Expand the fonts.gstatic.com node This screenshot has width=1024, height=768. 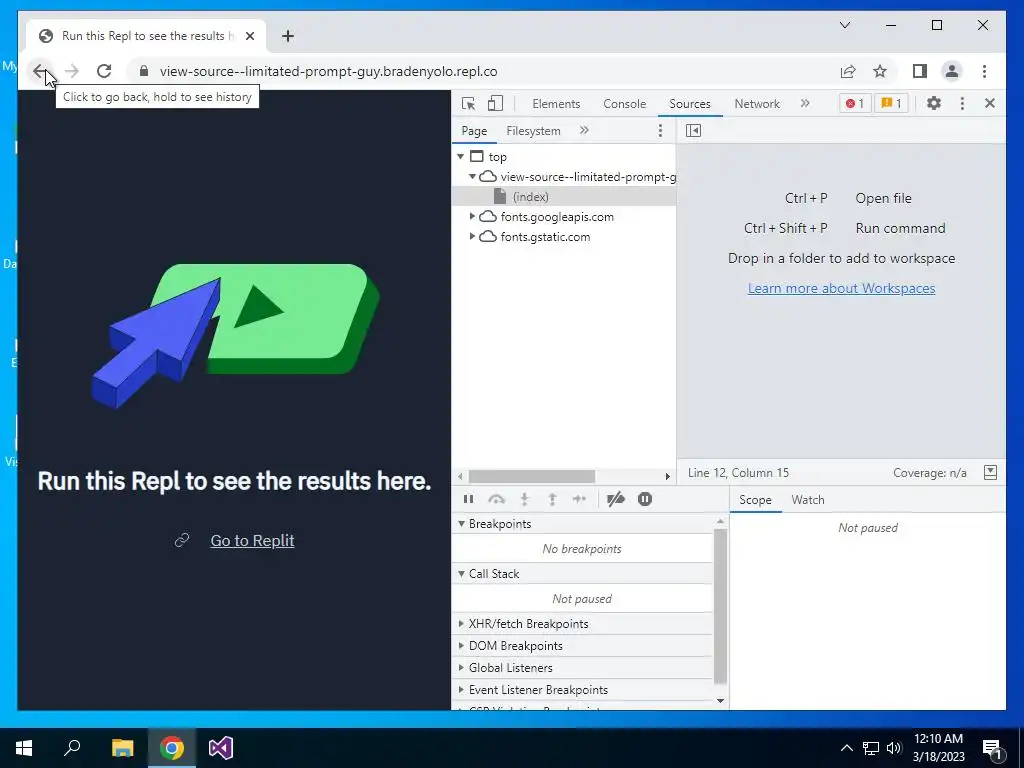(x=472, y=236)
